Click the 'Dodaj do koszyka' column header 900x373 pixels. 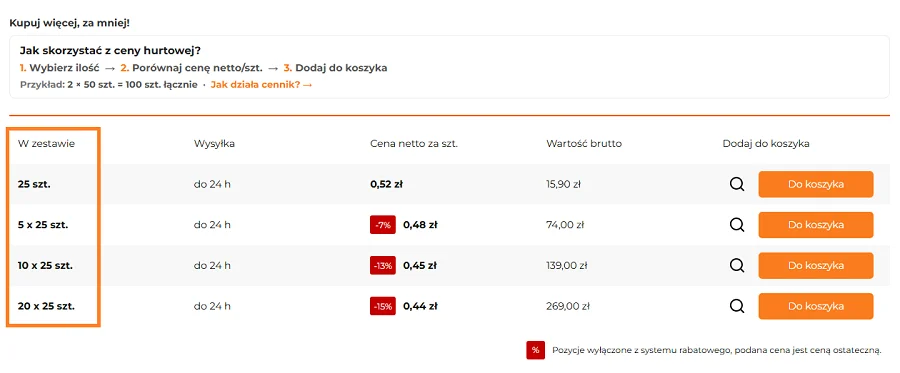(x=766, y=143)
